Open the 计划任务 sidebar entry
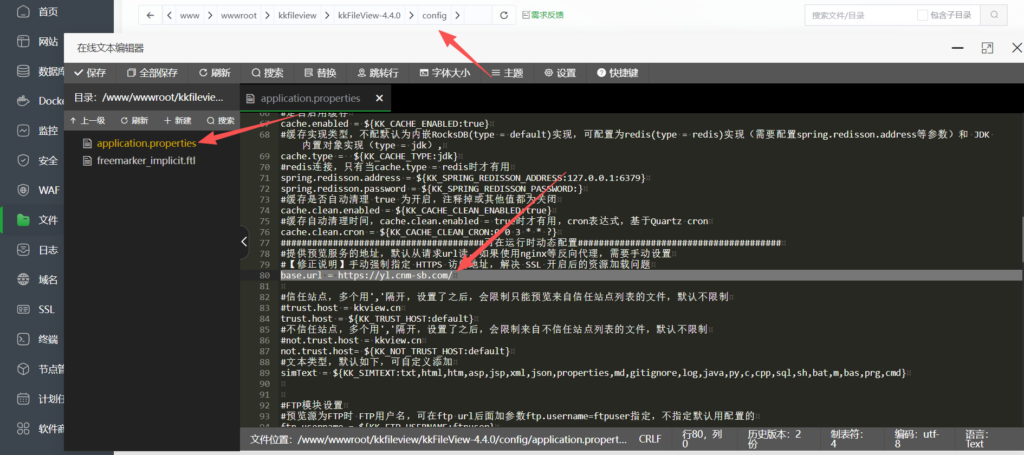 tap(39, 399)
